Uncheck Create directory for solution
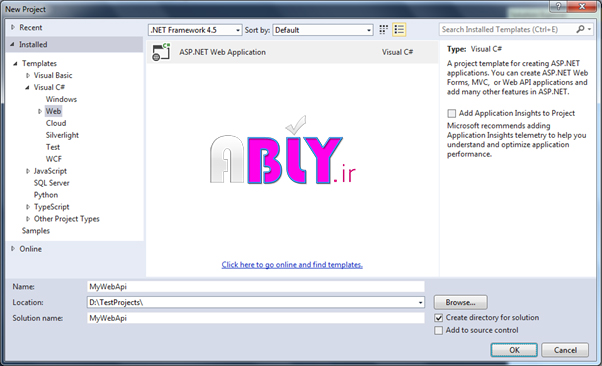 pos(438,318)
